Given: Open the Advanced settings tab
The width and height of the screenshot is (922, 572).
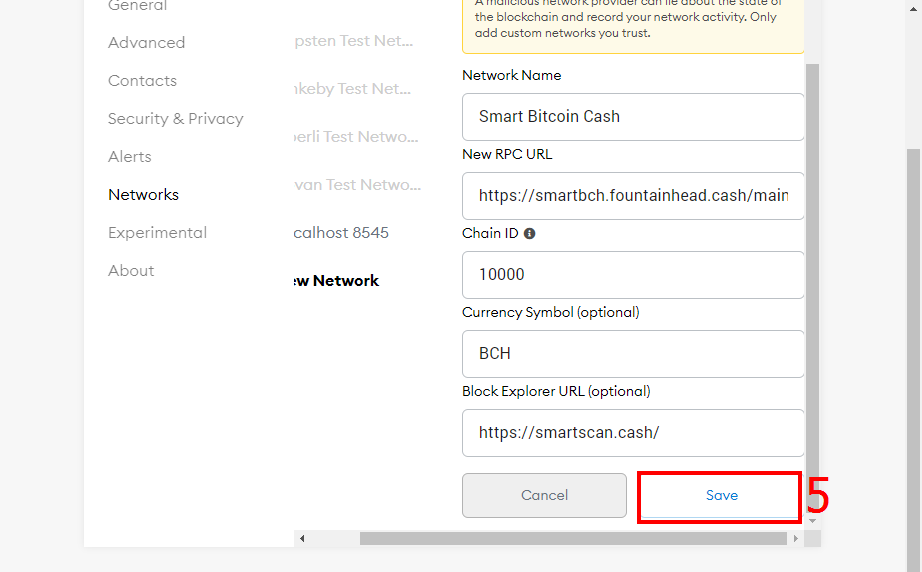Looking at the screenshot, I should [146, 43].
